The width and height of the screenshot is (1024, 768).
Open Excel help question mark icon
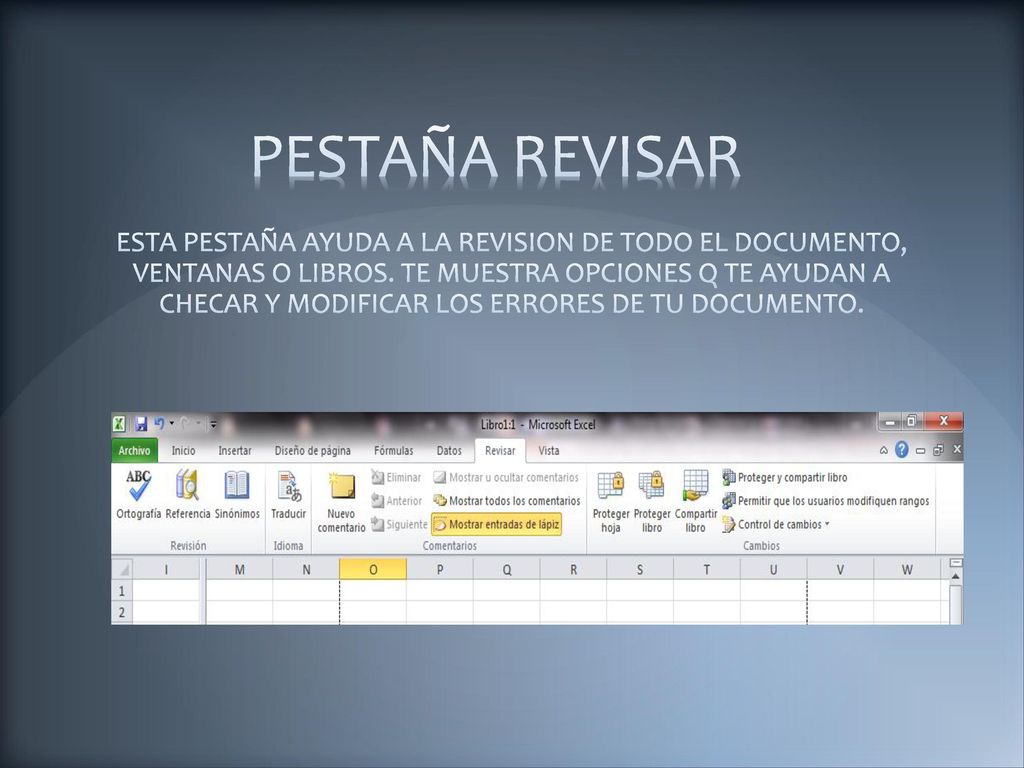(902, 449)
